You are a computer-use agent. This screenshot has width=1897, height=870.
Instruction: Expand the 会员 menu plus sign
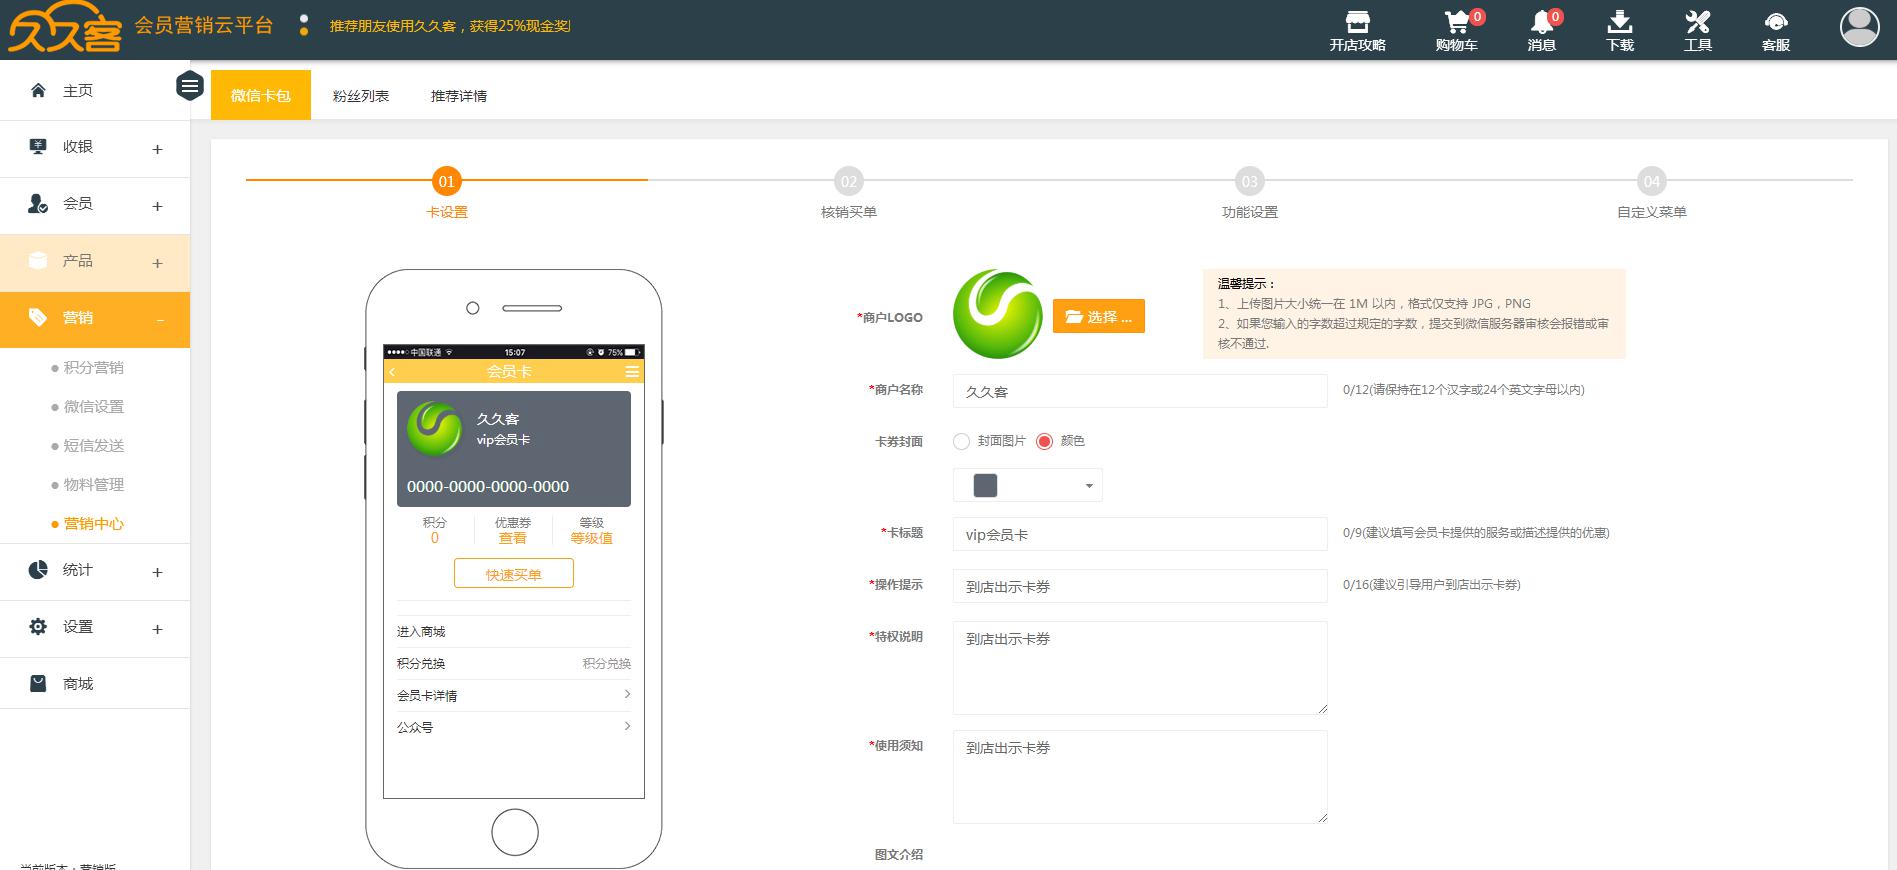[157, 206]
